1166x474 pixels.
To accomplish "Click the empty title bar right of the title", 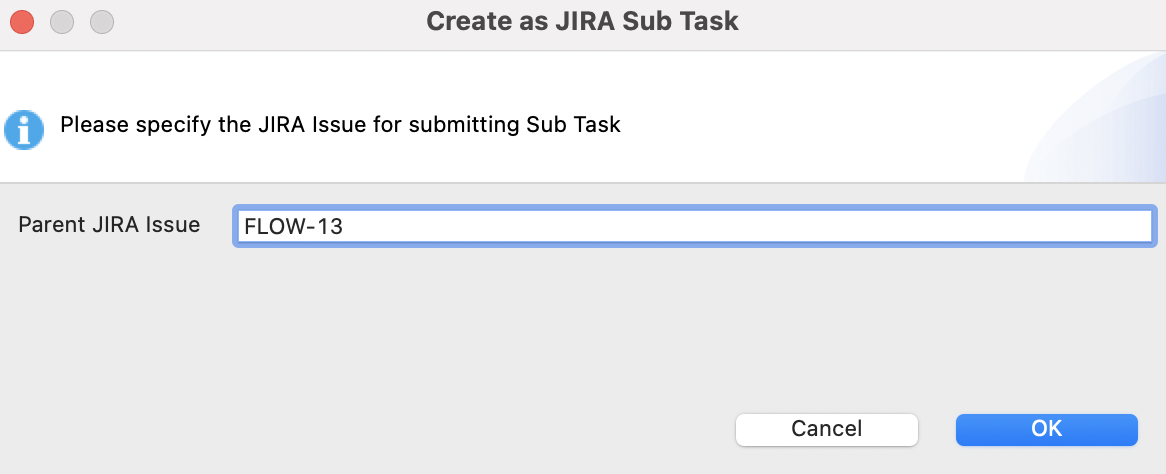I will (x=950, y=20).
